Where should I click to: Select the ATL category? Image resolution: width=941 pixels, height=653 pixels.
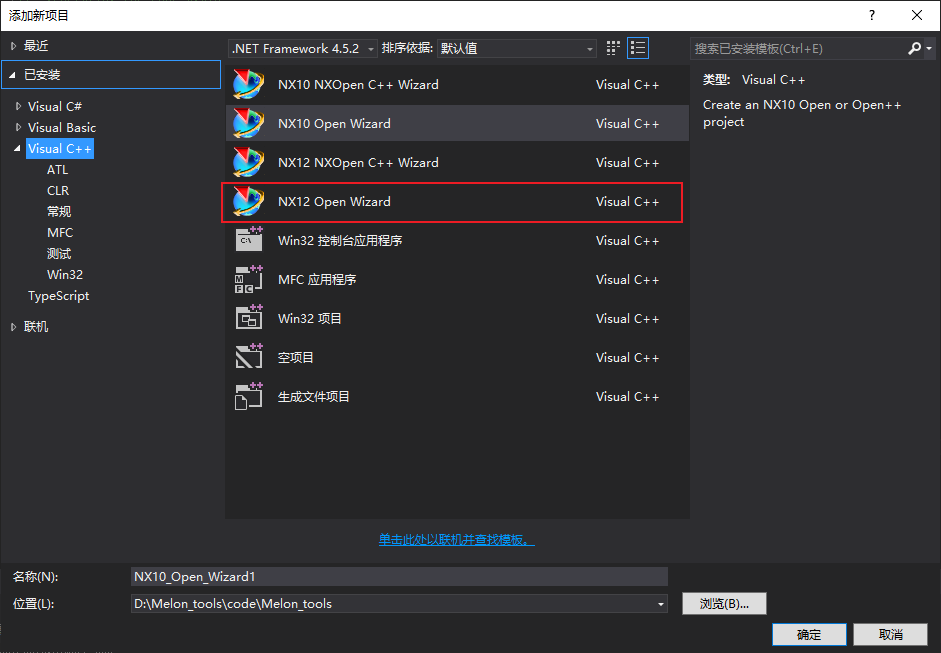pyautogui.click(x=58, y=170)
